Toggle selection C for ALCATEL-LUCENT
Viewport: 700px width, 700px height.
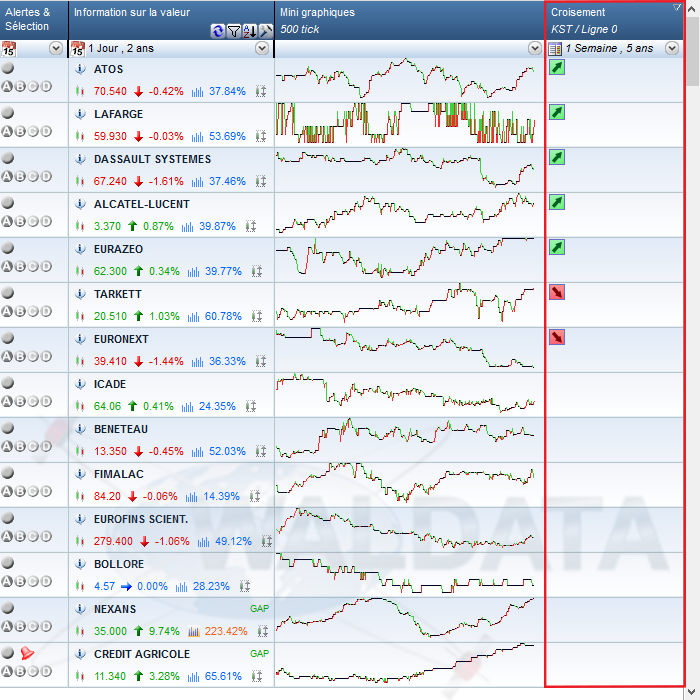point(33,221)
